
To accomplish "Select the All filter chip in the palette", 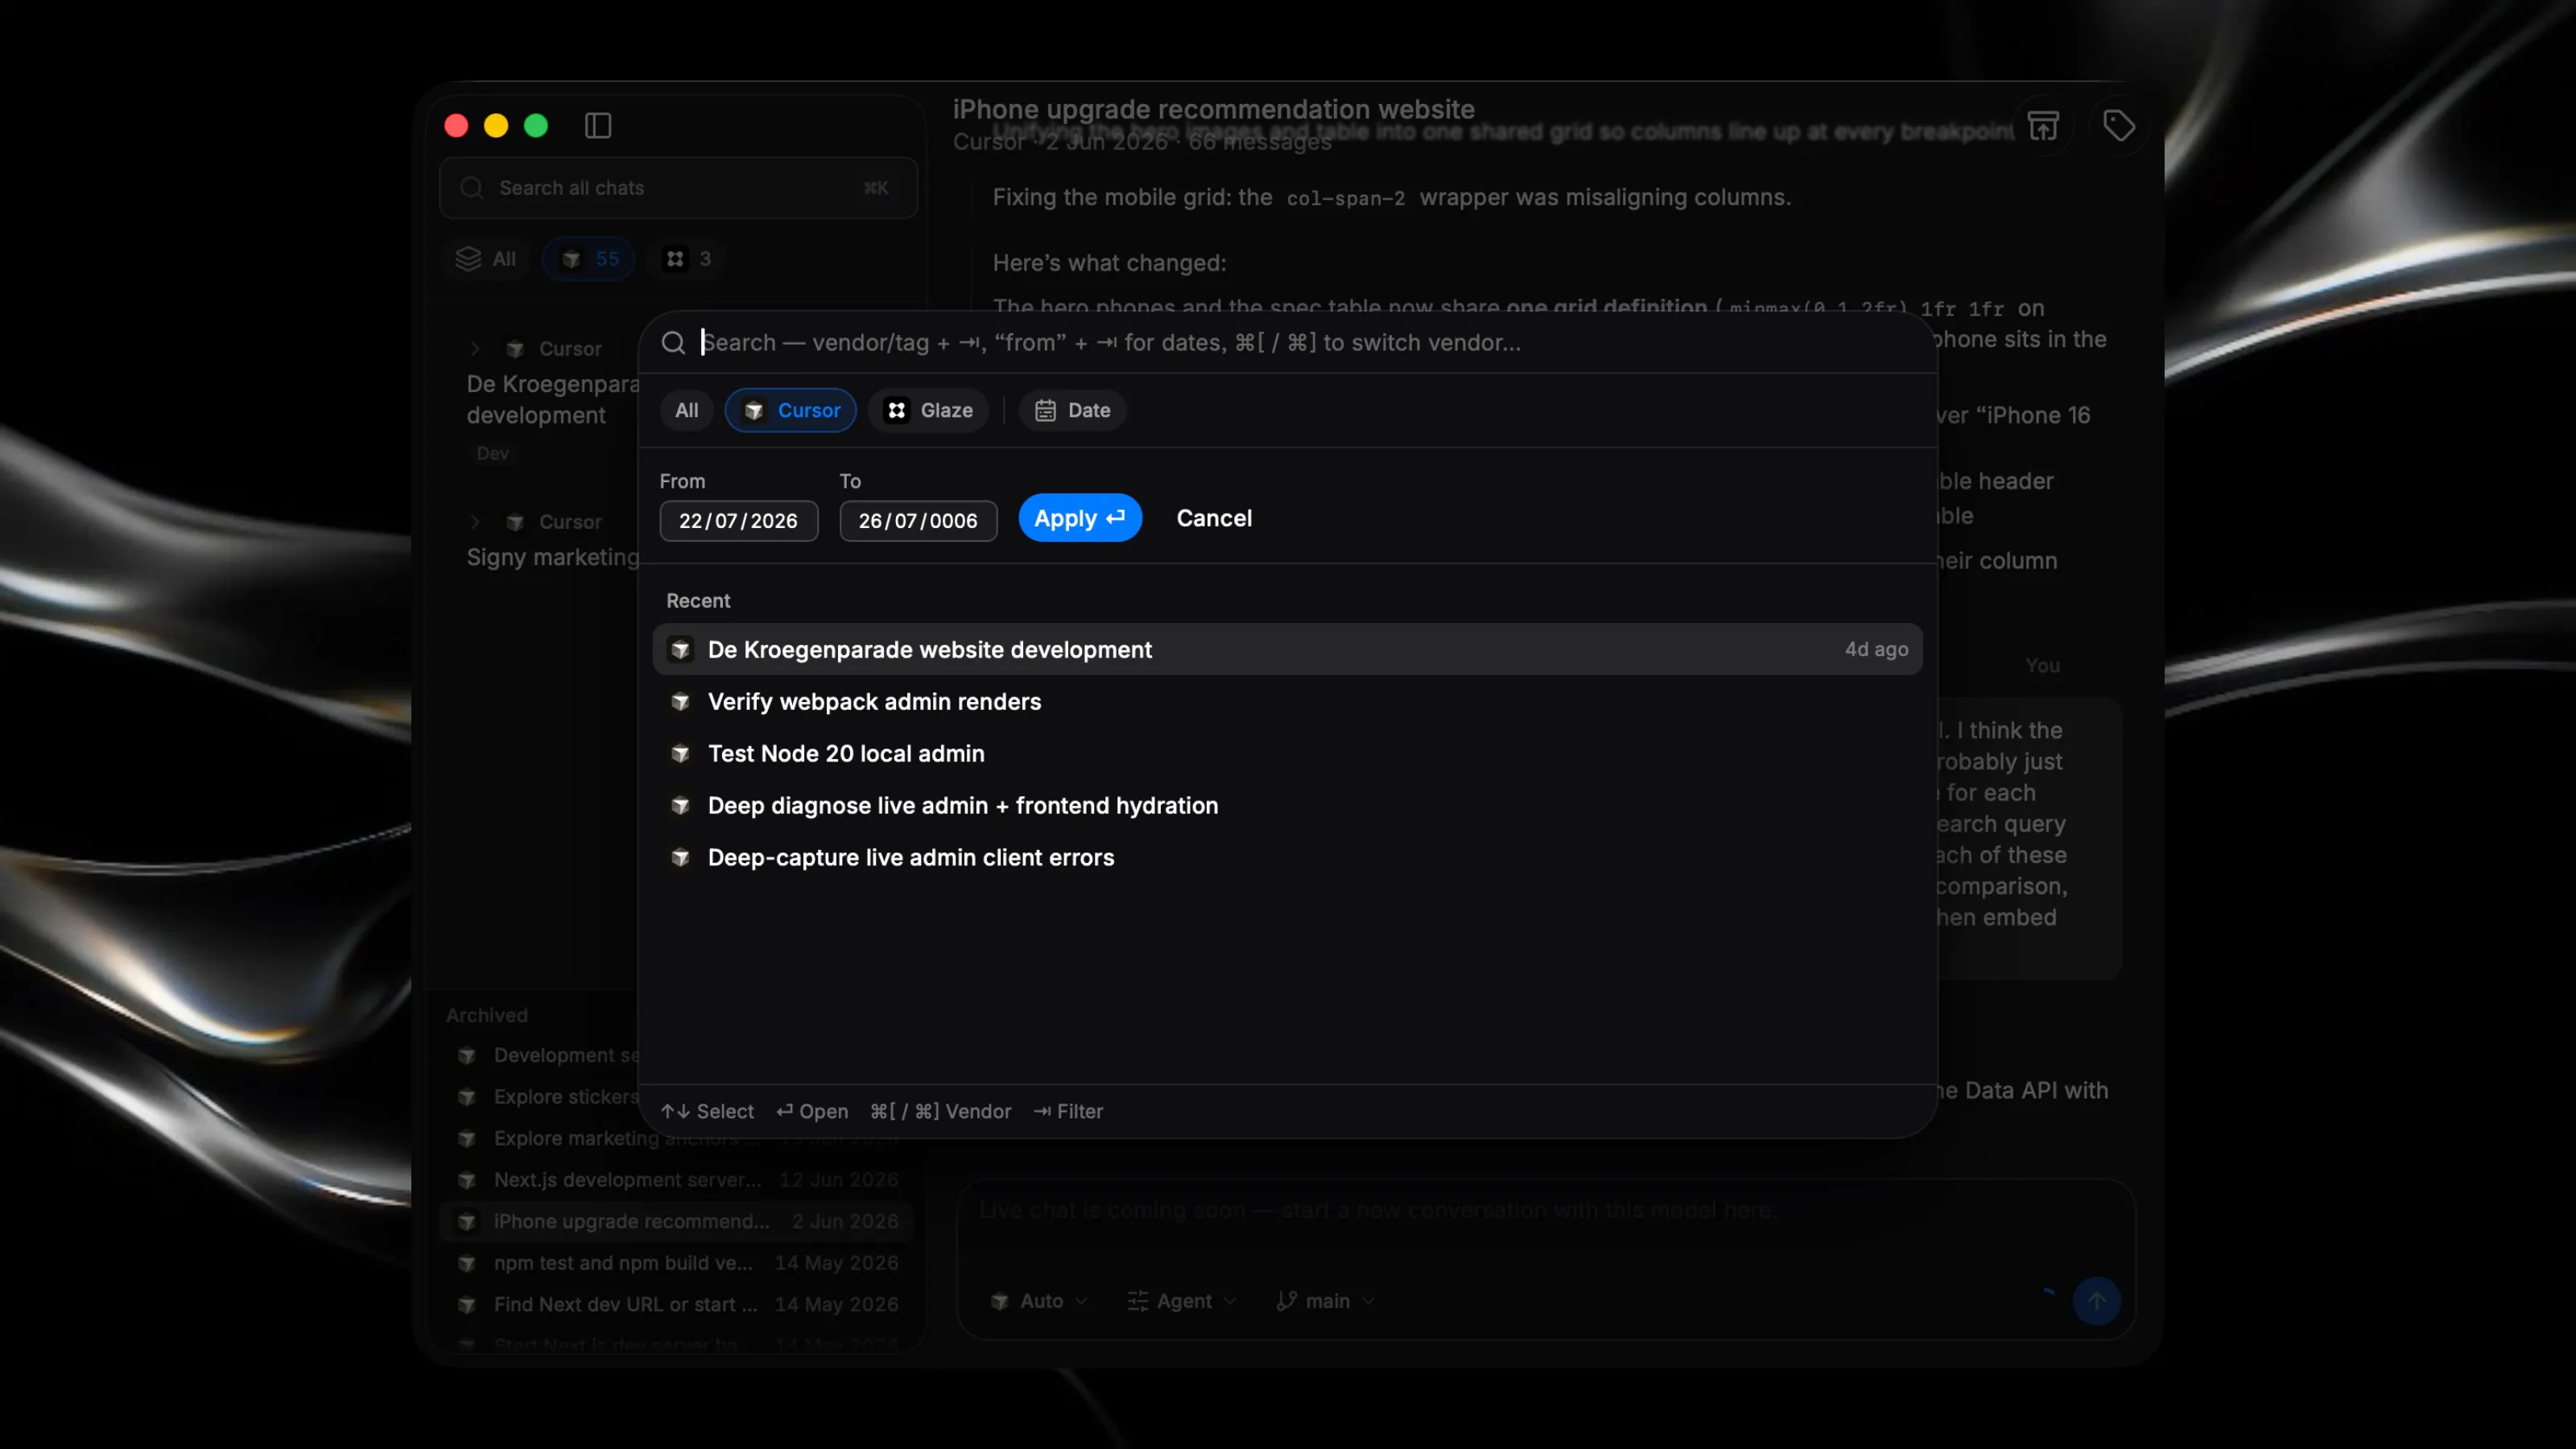I will [686, 411].
